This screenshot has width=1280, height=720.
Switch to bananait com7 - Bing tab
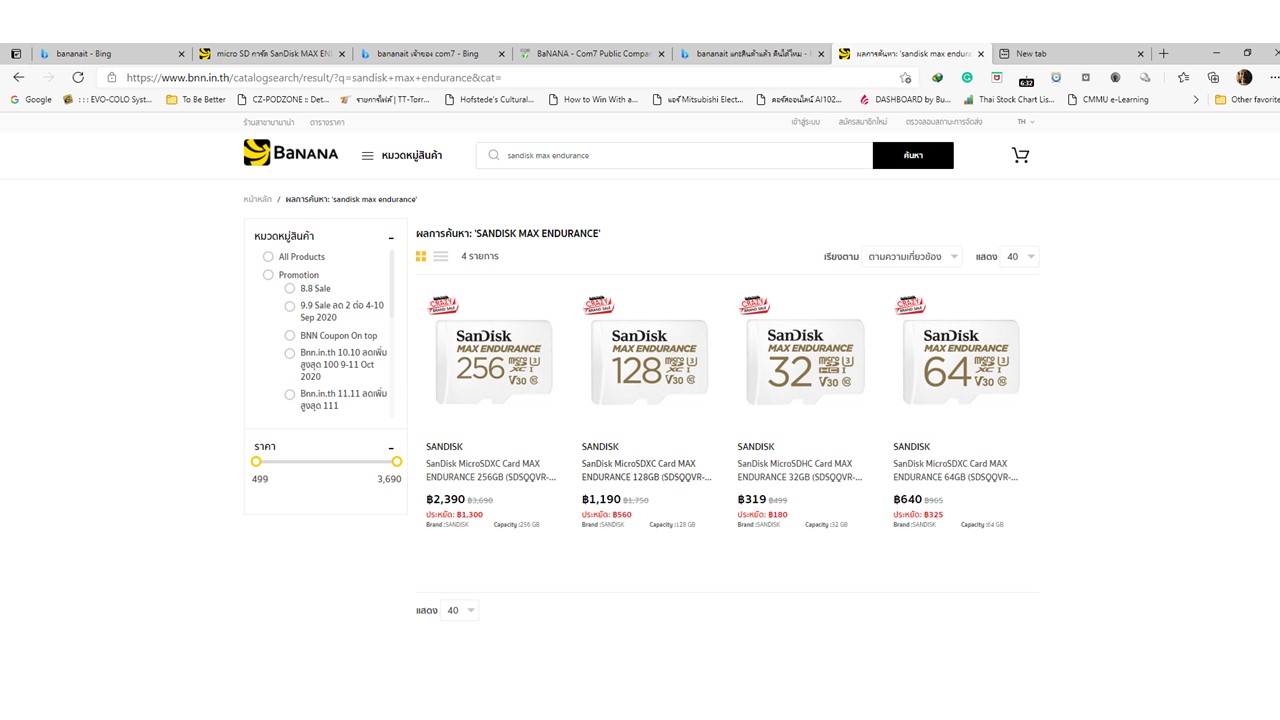click(431, 54)
